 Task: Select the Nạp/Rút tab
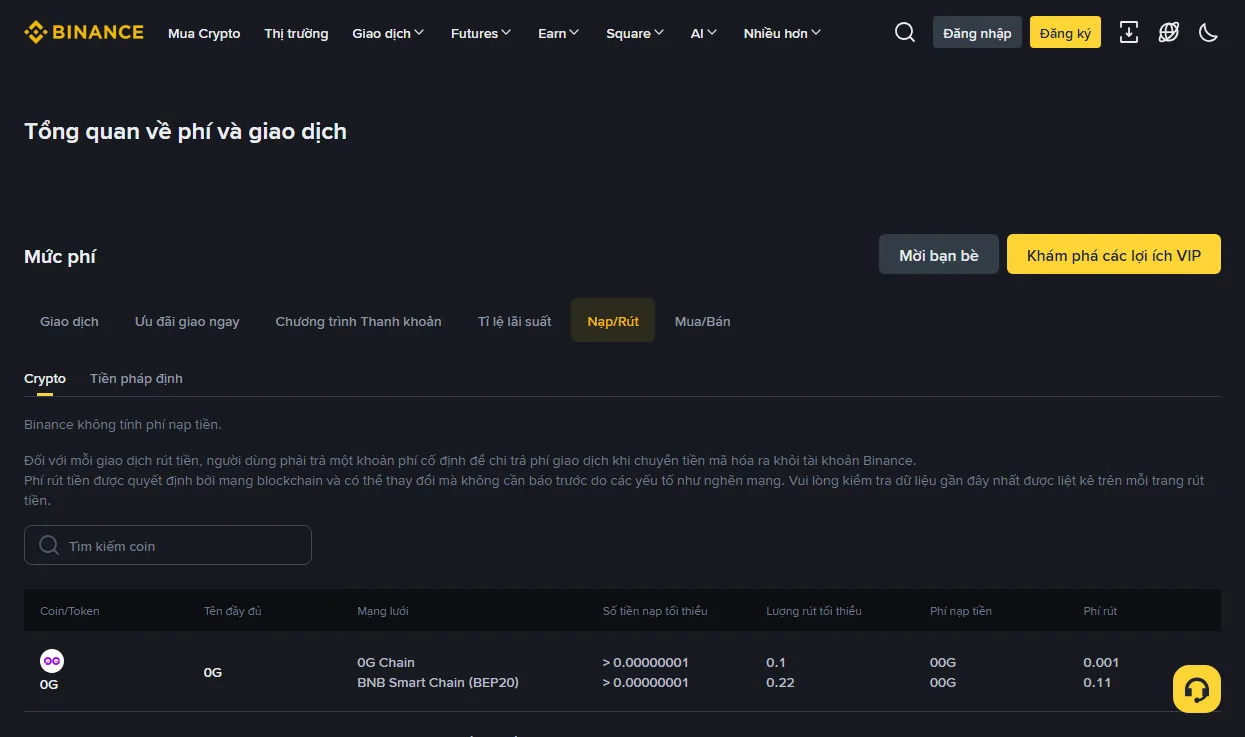613,321
